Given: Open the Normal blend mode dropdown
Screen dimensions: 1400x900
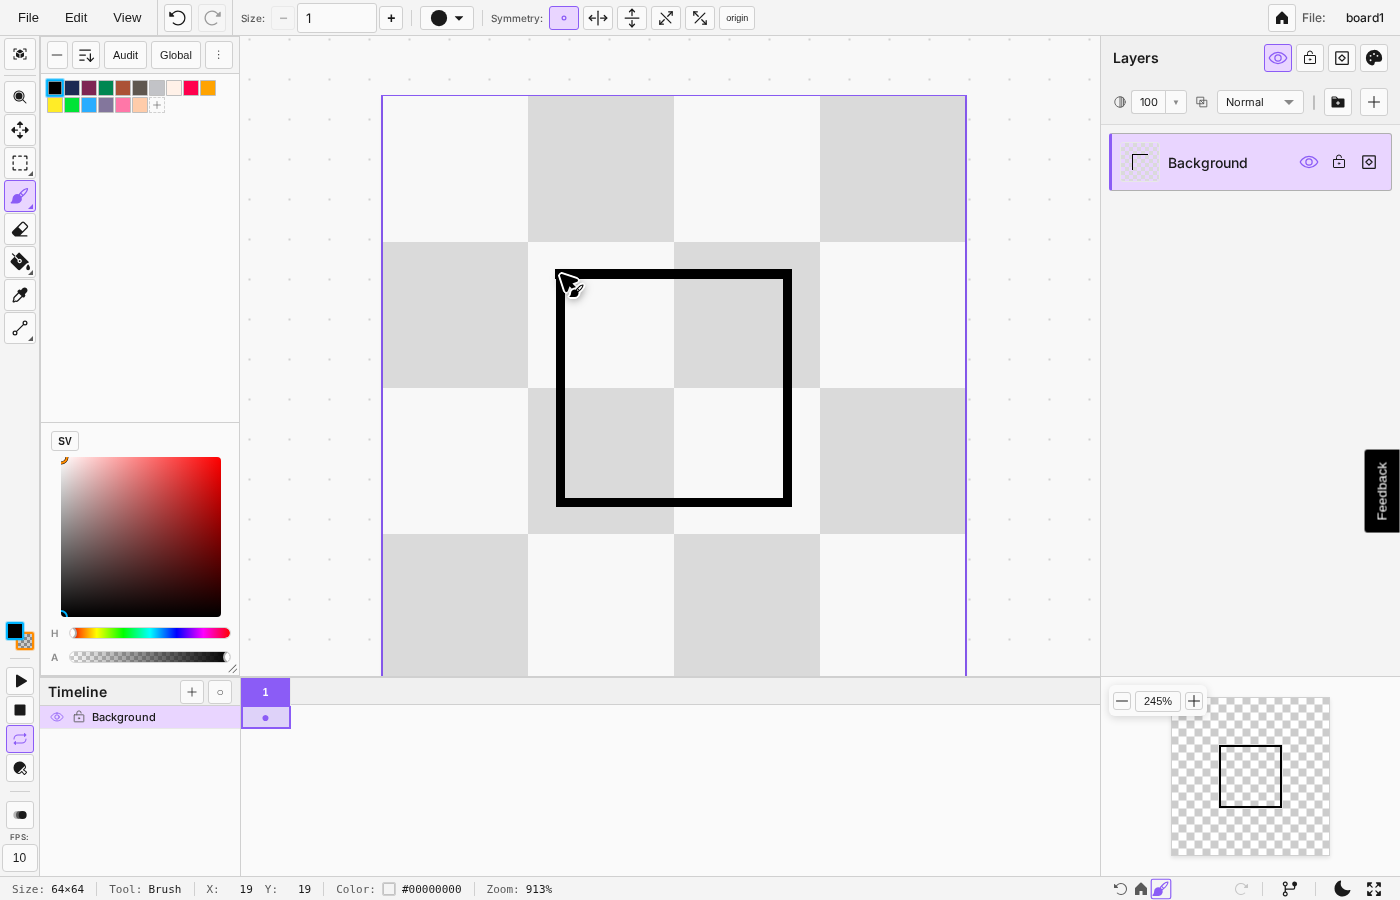Looking at the screenshot, I should (x=1260, y=101).
